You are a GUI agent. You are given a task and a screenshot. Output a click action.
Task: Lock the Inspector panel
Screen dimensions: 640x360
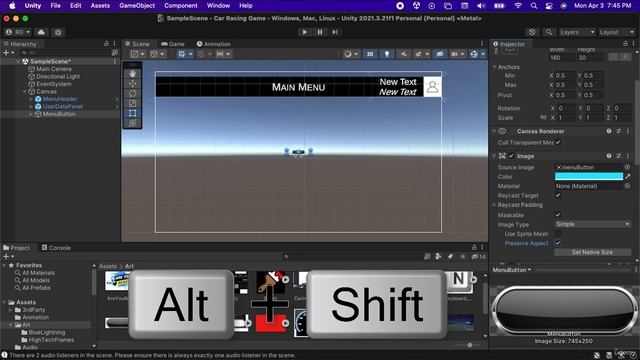coord(625,44)
